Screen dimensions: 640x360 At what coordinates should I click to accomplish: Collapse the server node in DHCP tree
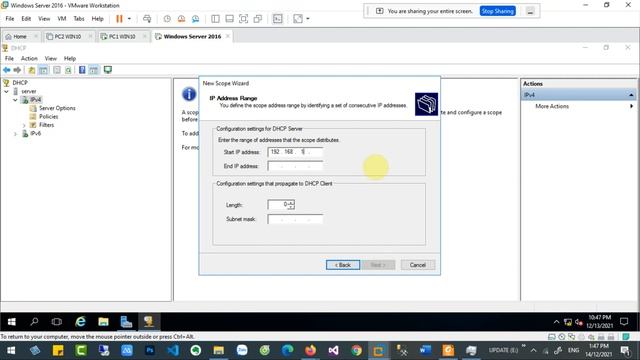pos(7,91)
